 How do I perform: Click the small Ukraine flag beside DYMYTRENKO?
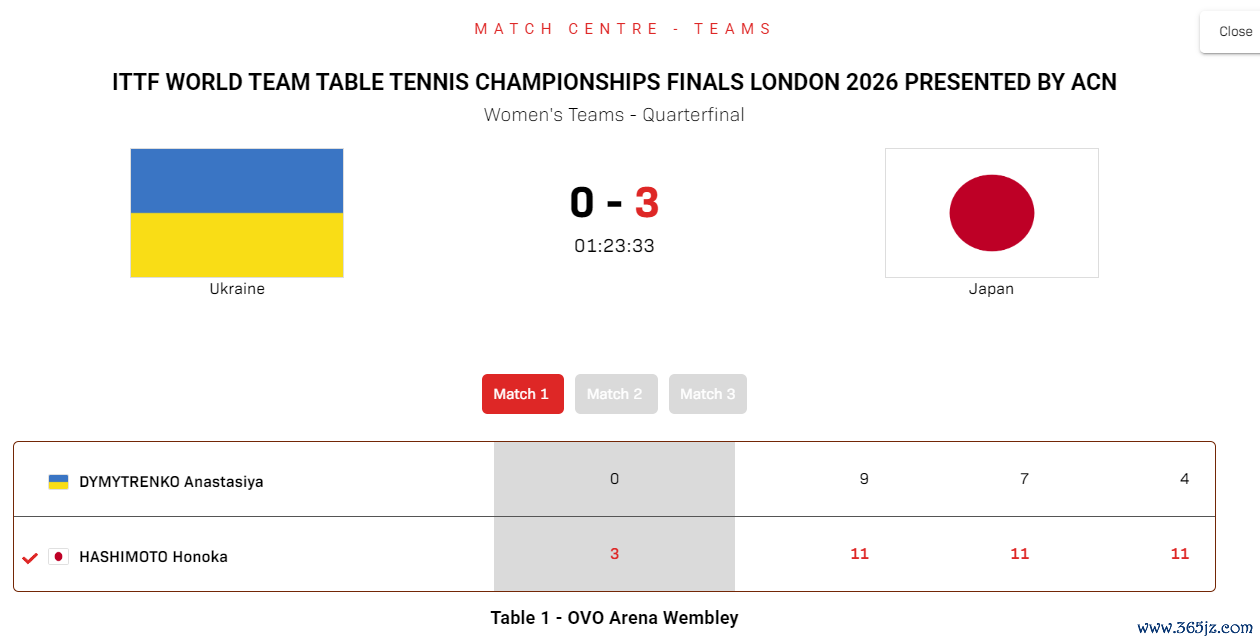pyautogui.click(x=58, y=482)
